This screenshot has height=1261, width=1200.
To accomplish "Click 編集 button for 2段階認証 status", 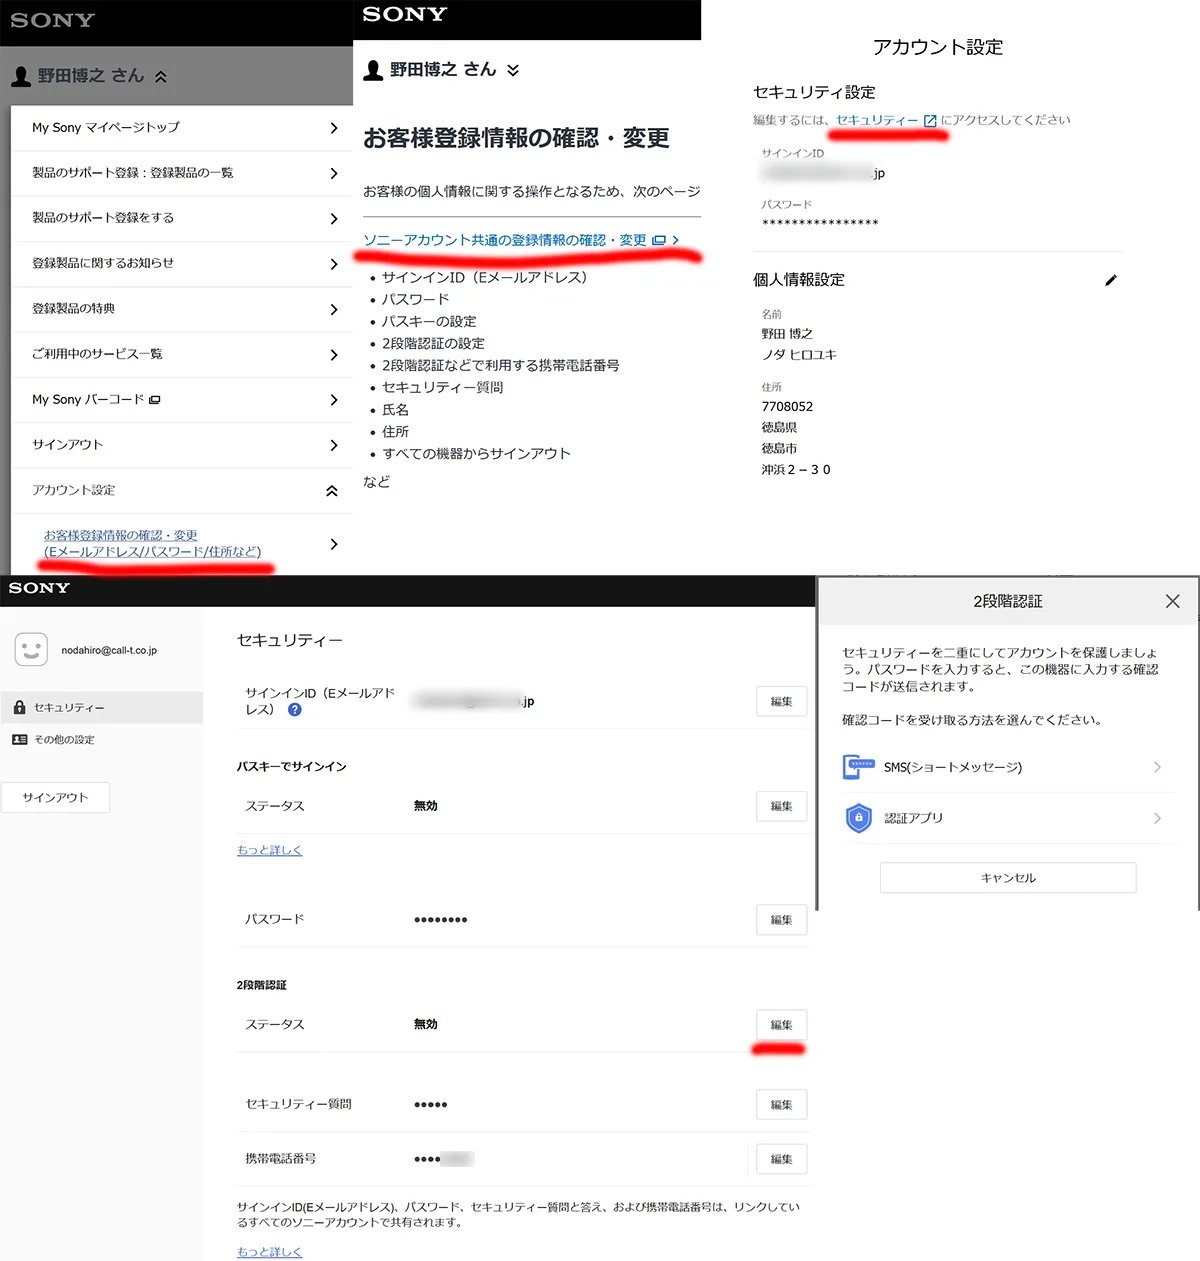I will click(x=781, y=1025).
